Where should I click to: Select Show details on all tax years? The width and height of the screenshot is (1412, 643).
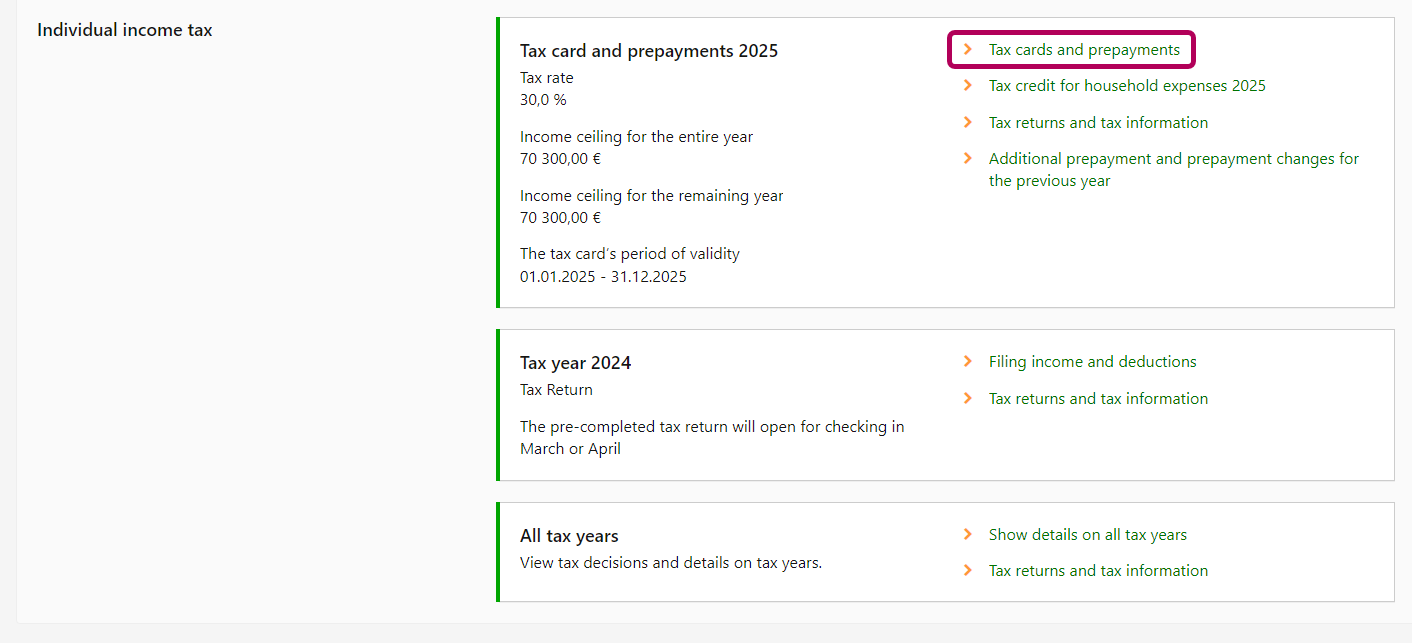coord(1087,535)
